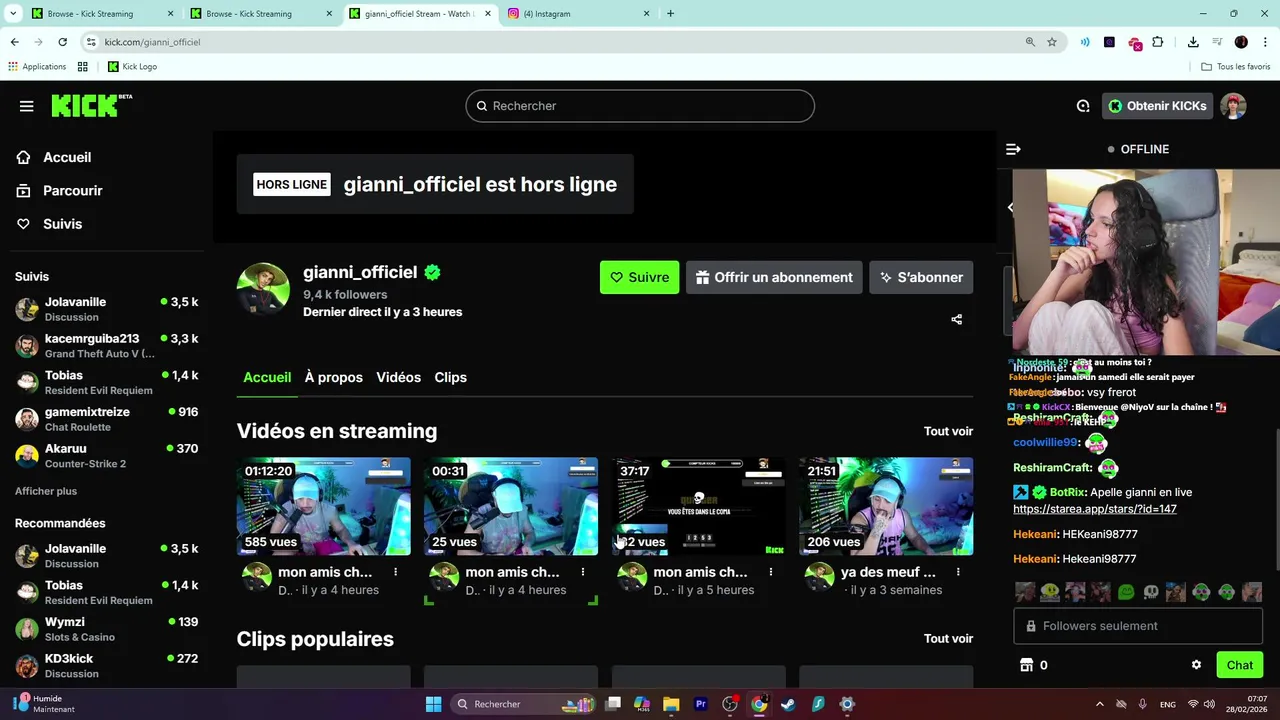Collapse the chat panel toggle icon
The width and height of the screenshot is (1280, 720).
1013,149
